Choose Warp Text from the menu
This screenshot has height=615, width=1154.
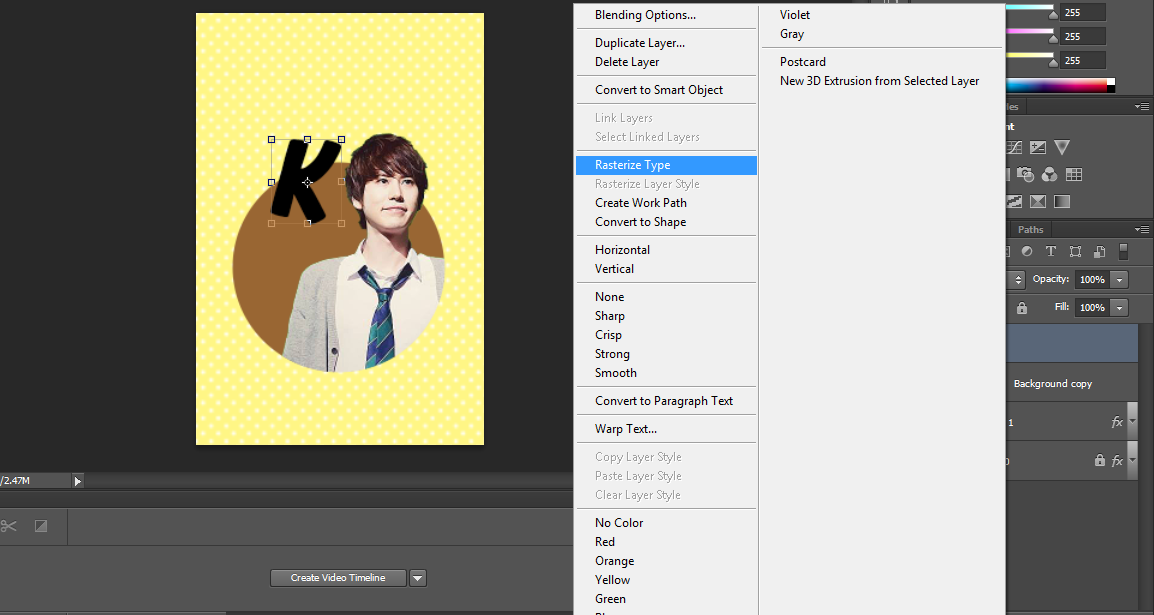coord(625,429)
